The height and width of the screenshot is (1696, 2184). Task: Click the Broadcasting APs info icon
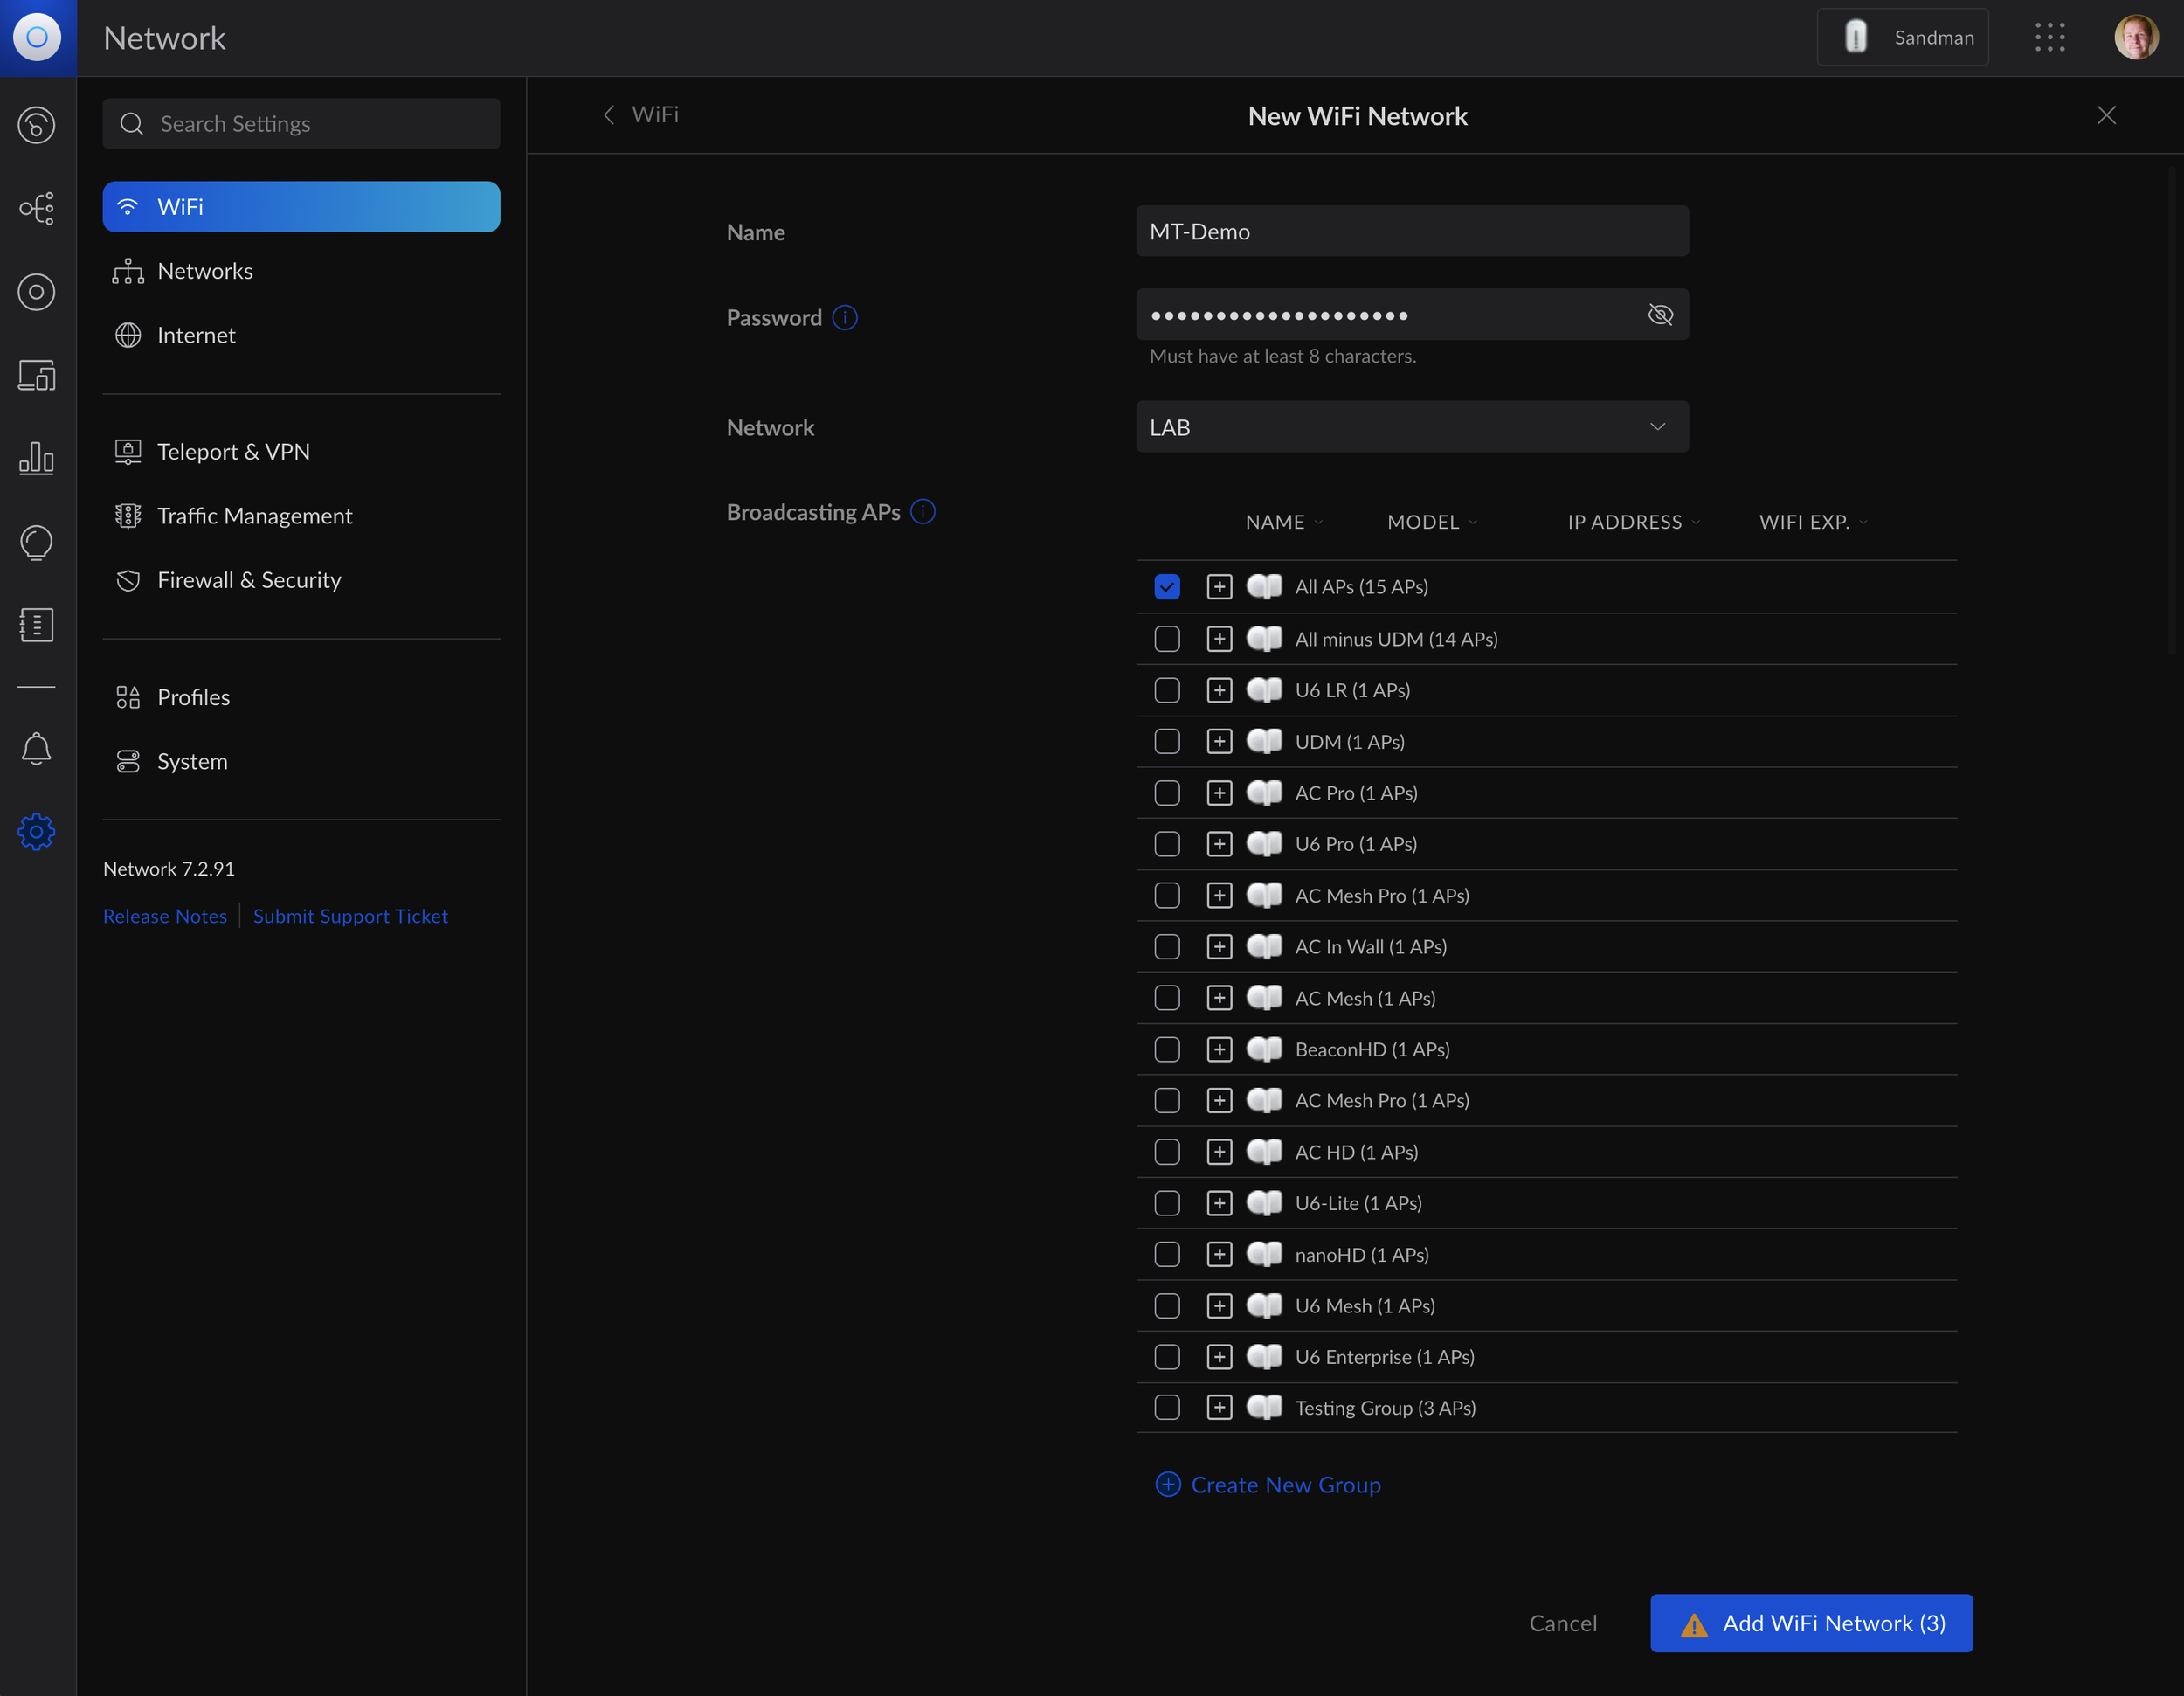923,512
